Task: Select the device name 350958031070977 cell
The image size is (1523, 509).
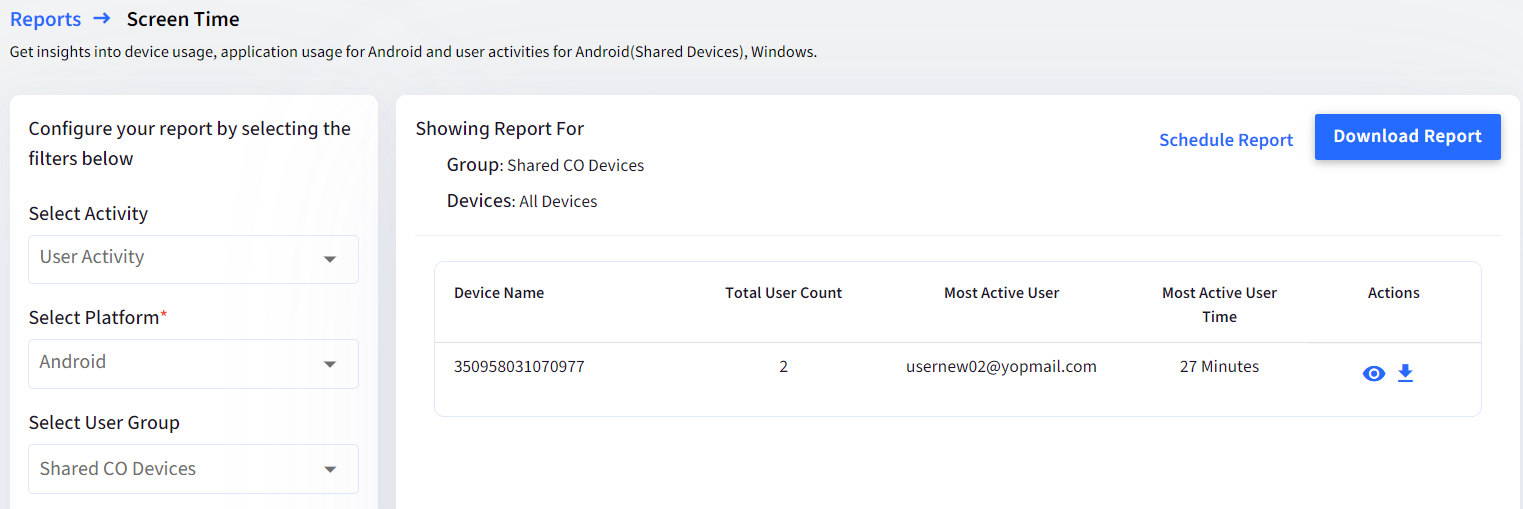Action: 519,367
